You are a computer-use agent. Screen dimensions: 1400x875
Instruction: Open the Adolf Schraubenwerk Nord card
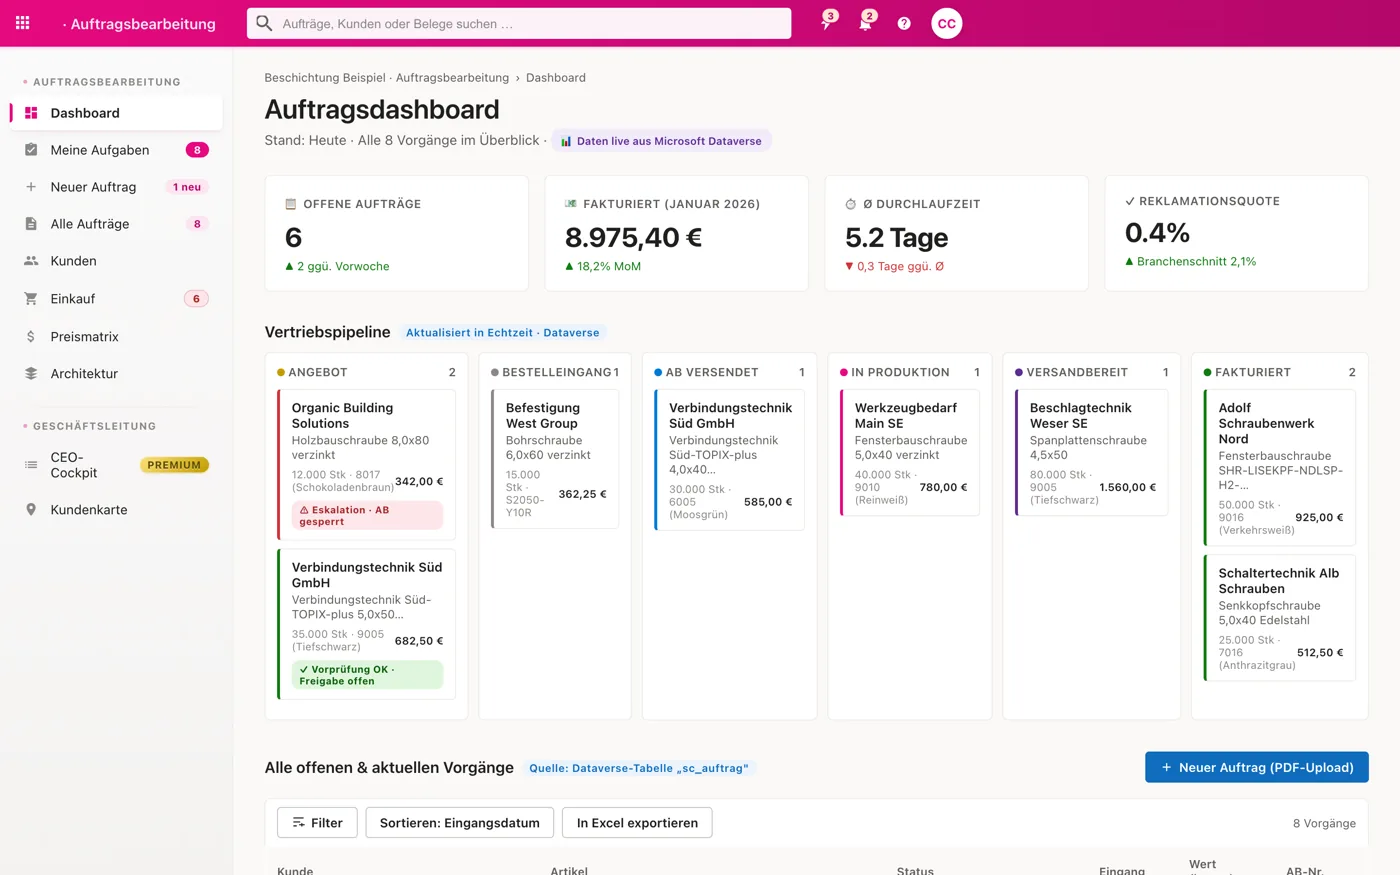1280,468
